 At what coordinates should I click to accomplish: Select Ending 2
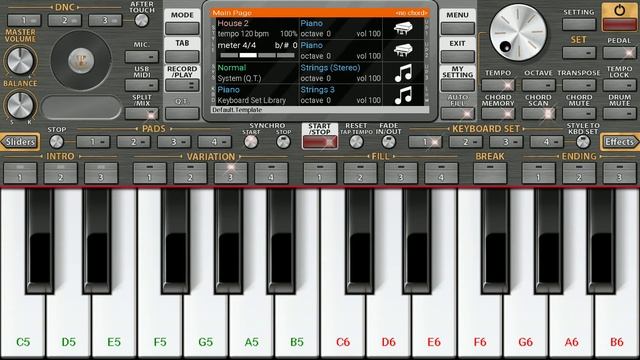click(579, 173)
